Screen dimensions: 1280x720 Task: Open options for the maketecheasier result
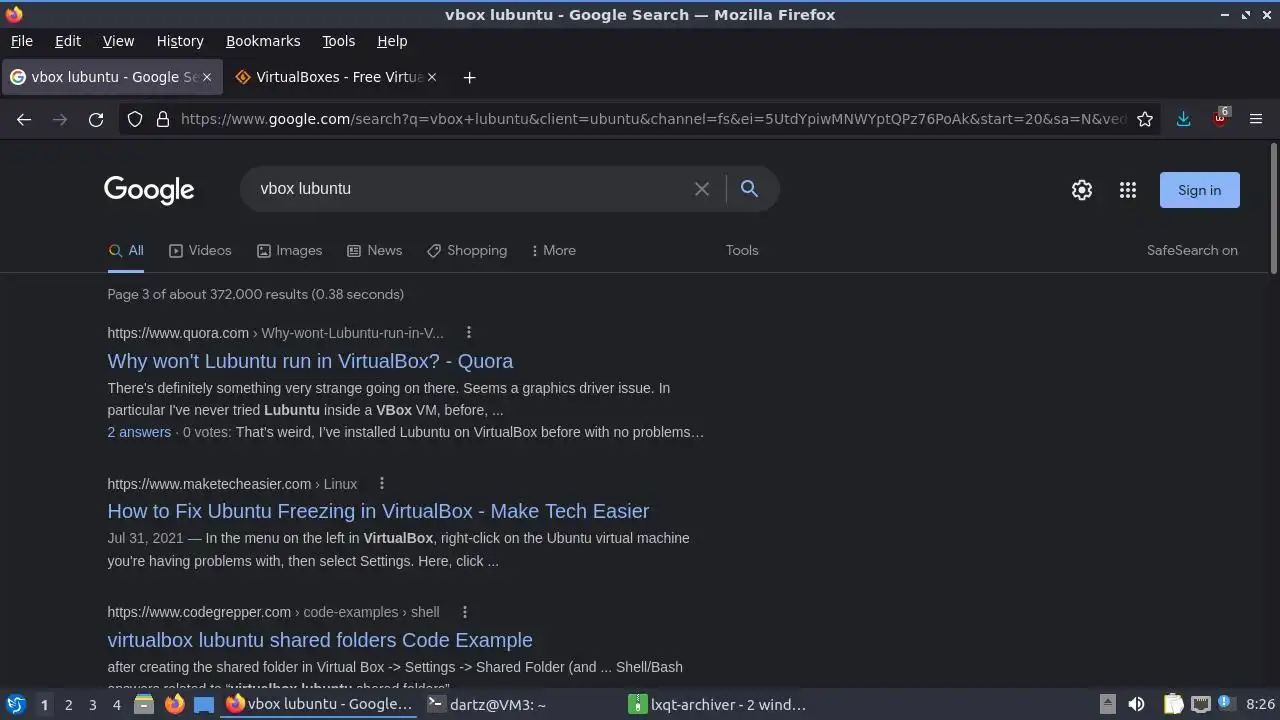pyautogui.click(x=381, y=484)
